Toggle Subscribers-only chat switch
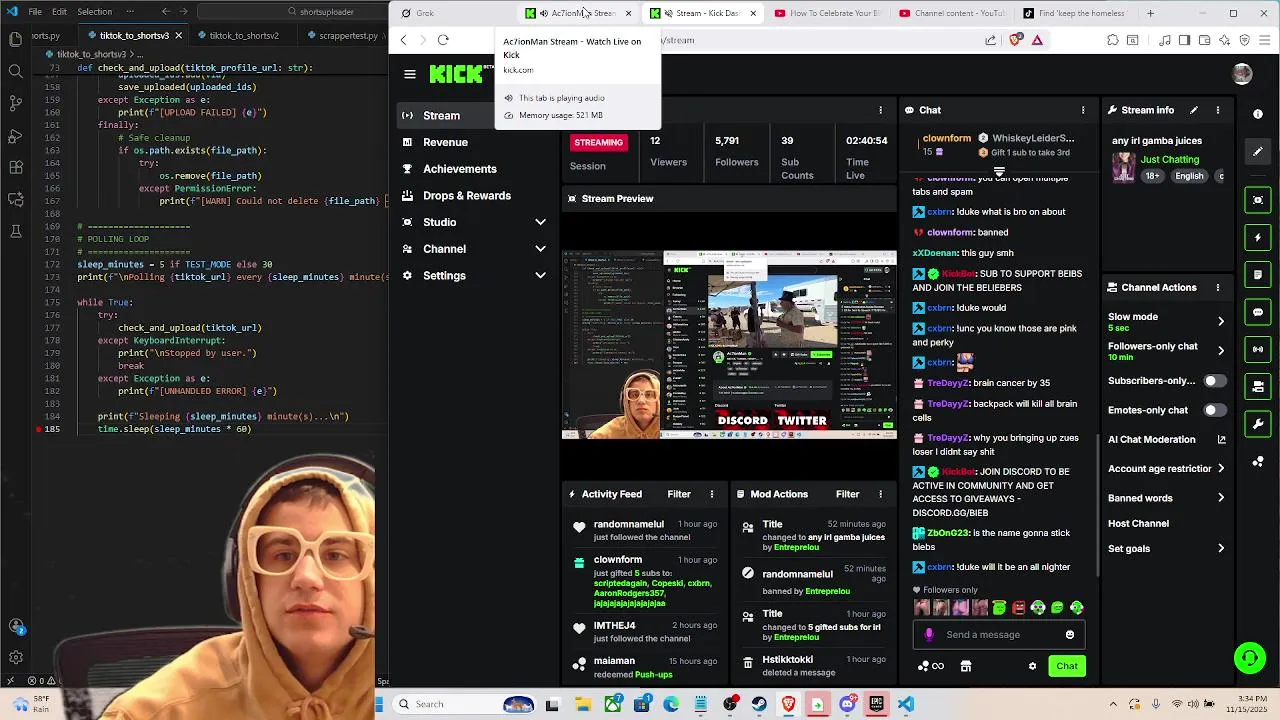This screenshot has height=720, width=1280. point(1215,381)
